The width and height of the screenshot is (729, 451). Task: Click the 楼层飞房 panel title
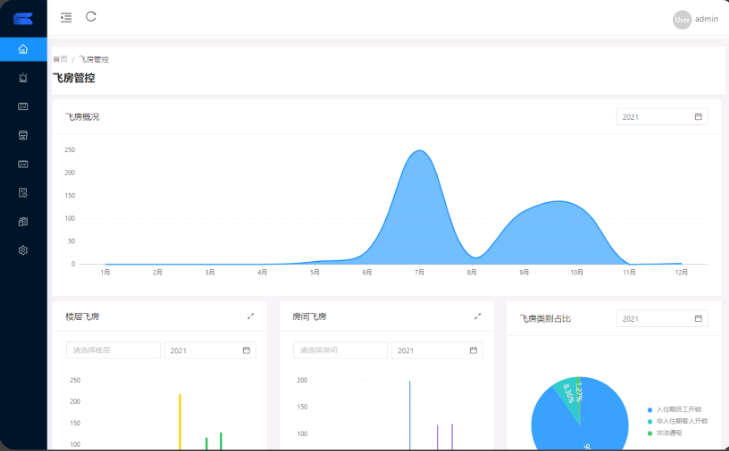coord(82,317)
